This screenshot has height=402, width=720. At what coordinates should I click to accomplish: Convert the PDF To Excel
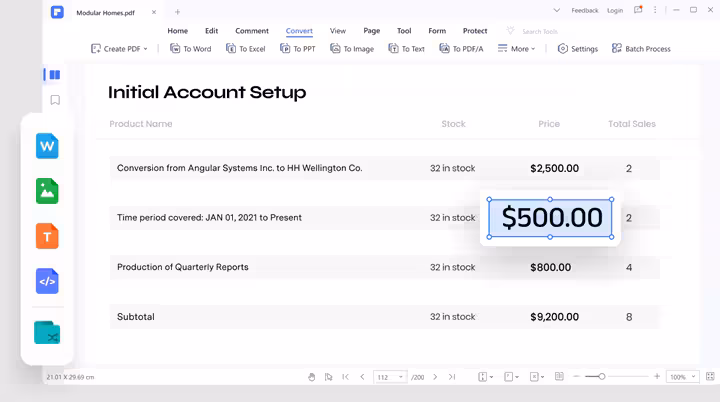(246, 49)
